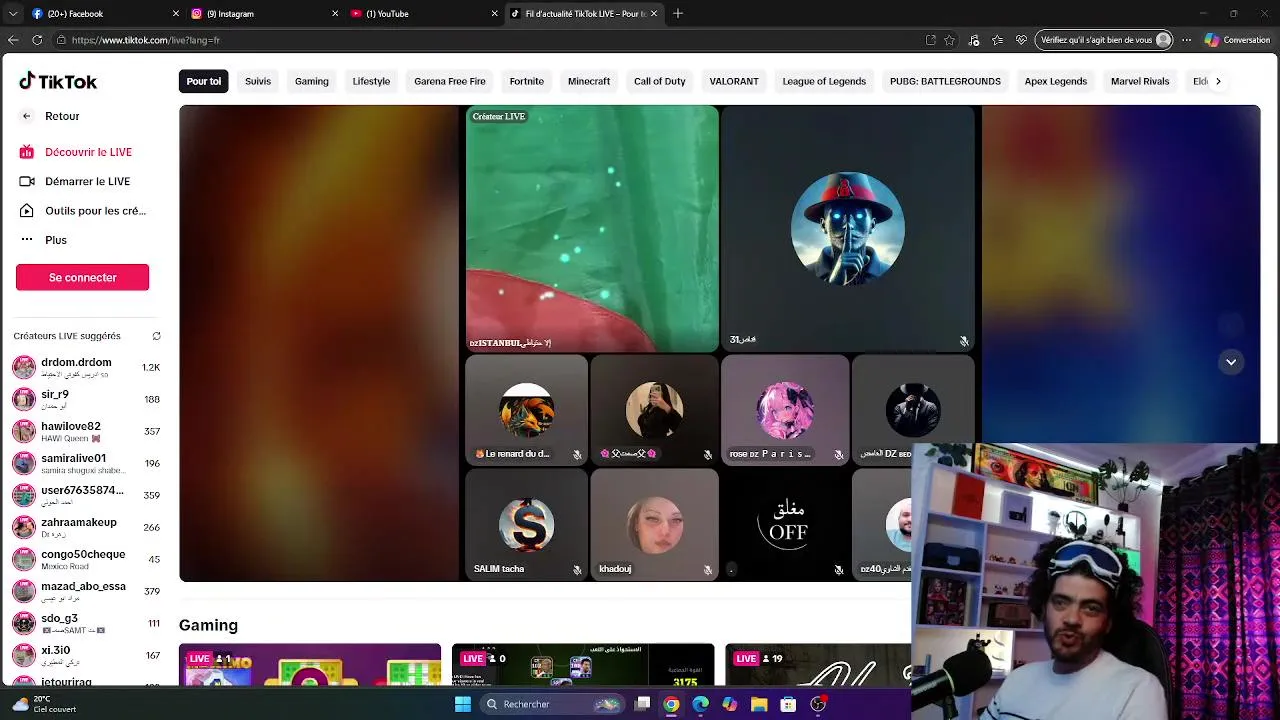Click the rose dz Paris guest tile

(785, 410)
